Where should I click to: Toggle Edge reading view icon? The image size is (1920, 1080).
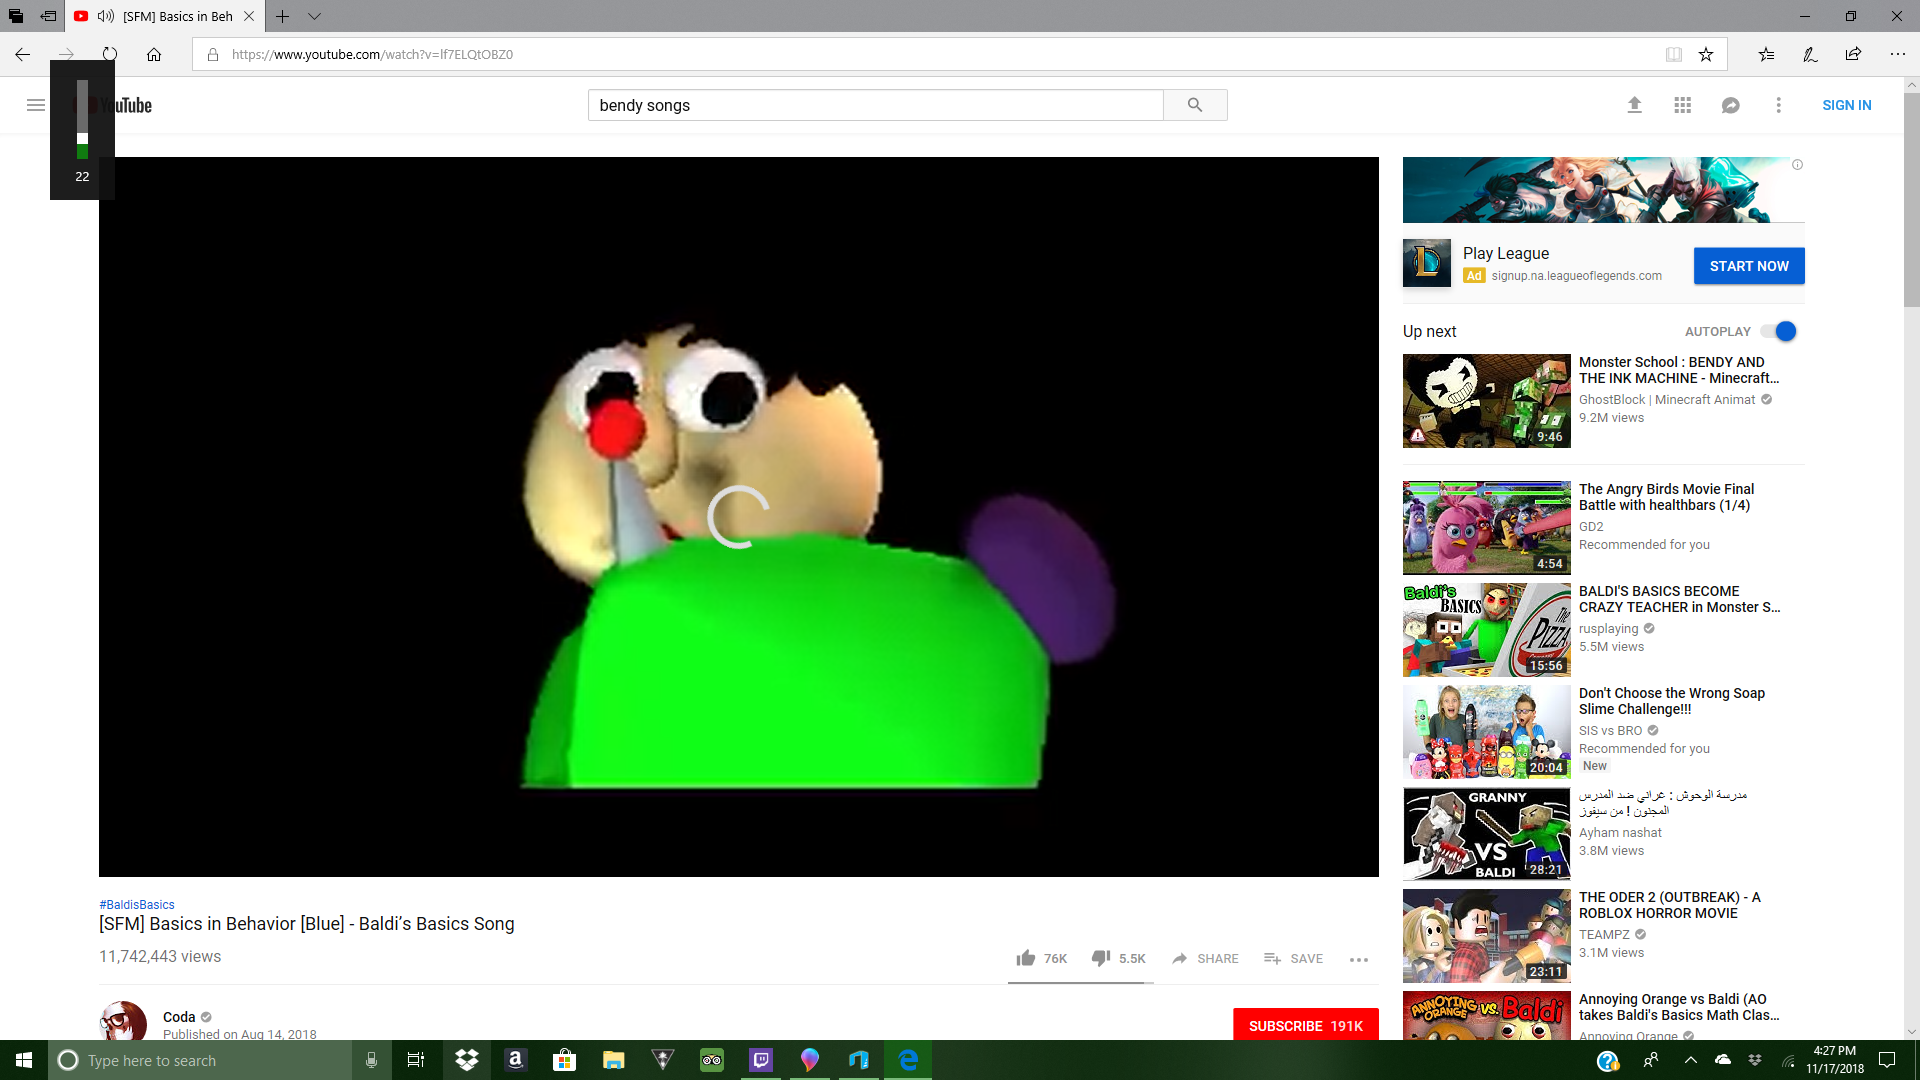(x=1674, y=54)
